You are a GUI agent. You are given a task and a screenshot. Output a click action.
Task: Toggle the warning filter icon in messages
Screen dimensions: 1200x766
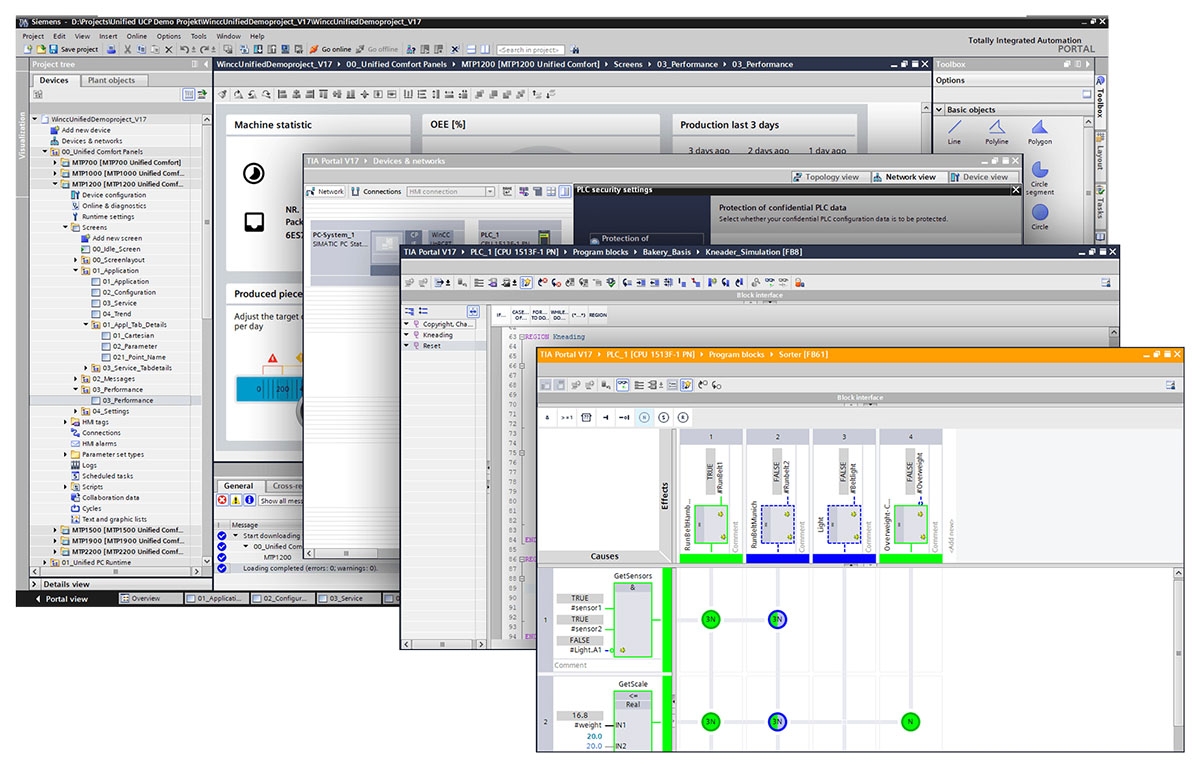pos(236,500)
